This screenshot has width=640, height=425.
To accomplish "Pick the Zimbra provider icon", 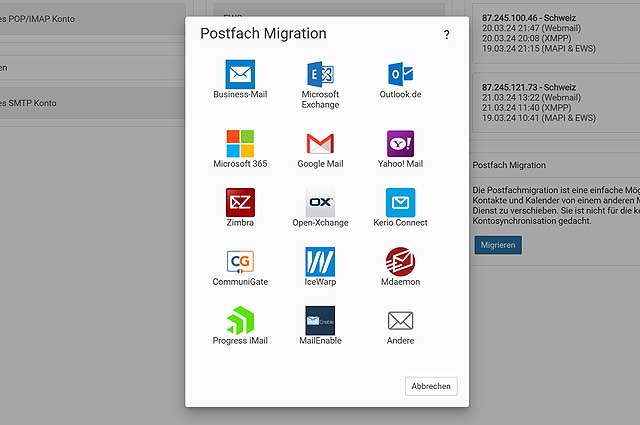I will (x=240, y=202).
